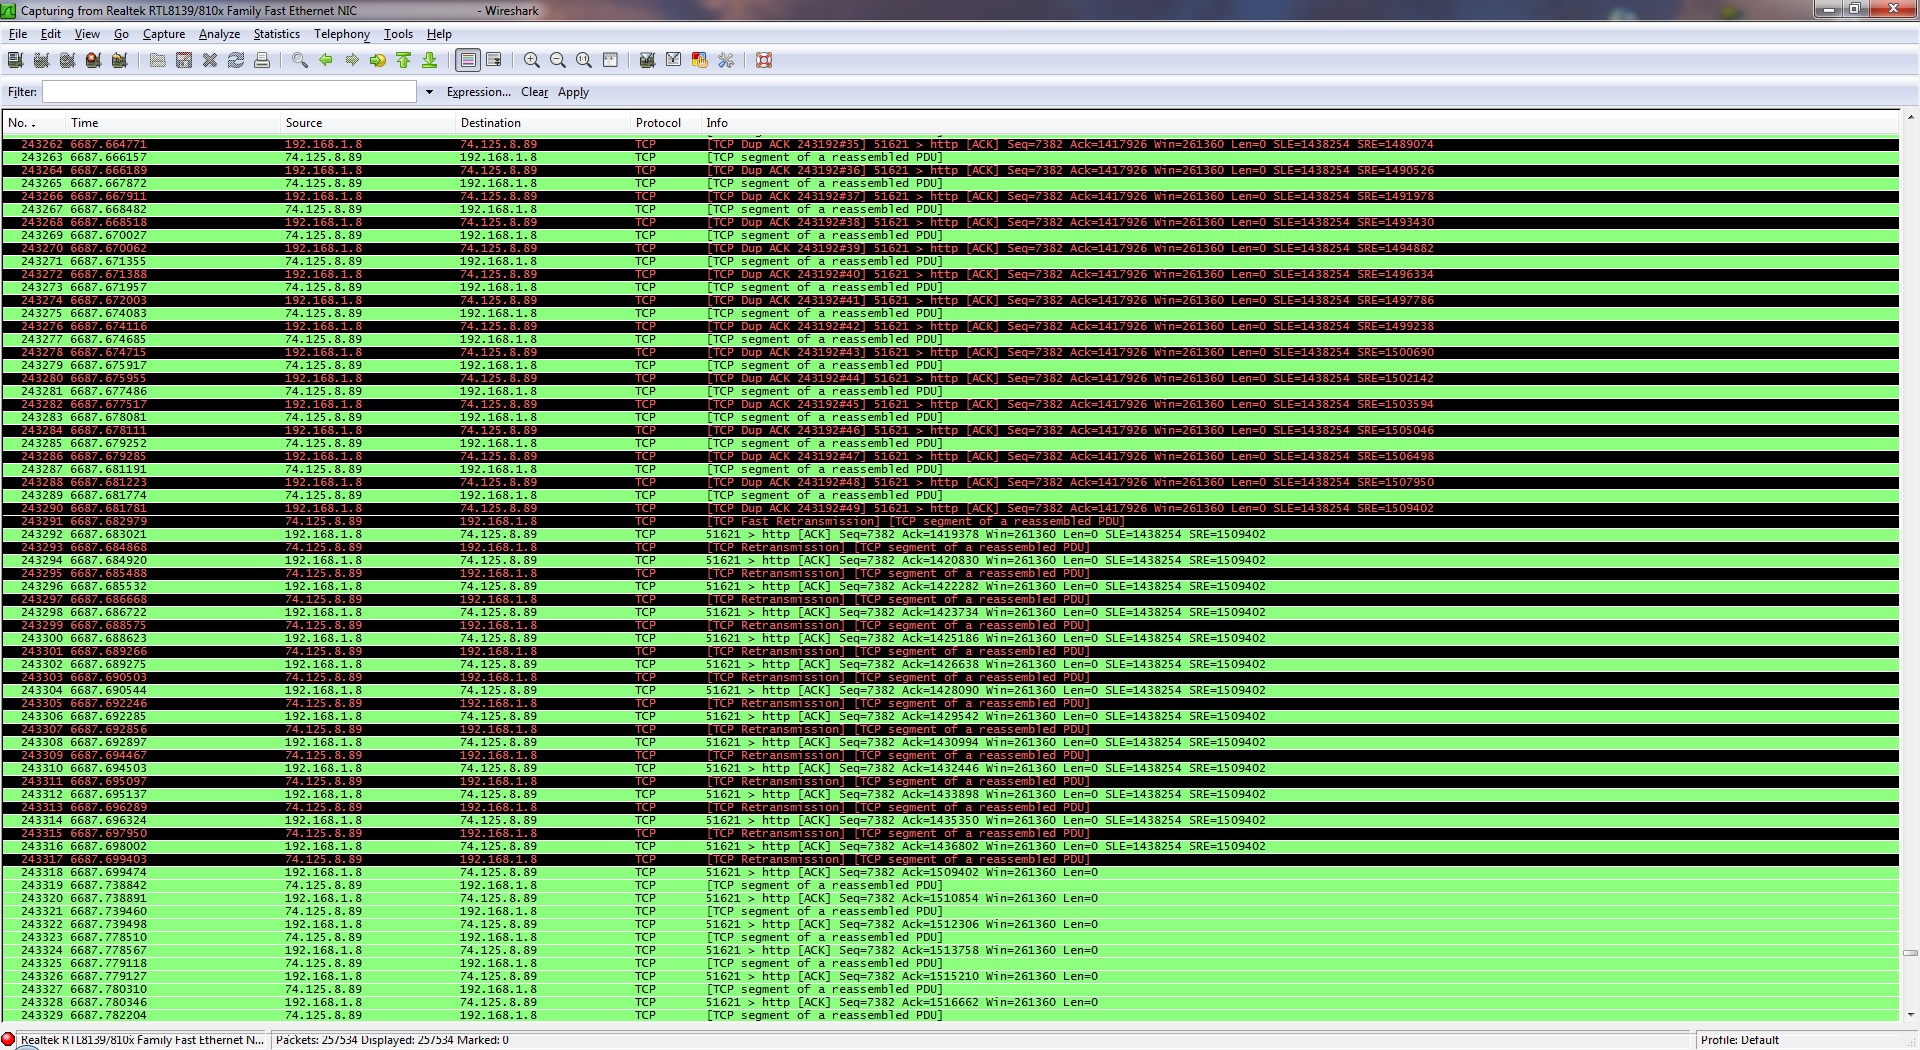Jump to the last packet
This screenshot has width=1920, height=1050.
430,61
